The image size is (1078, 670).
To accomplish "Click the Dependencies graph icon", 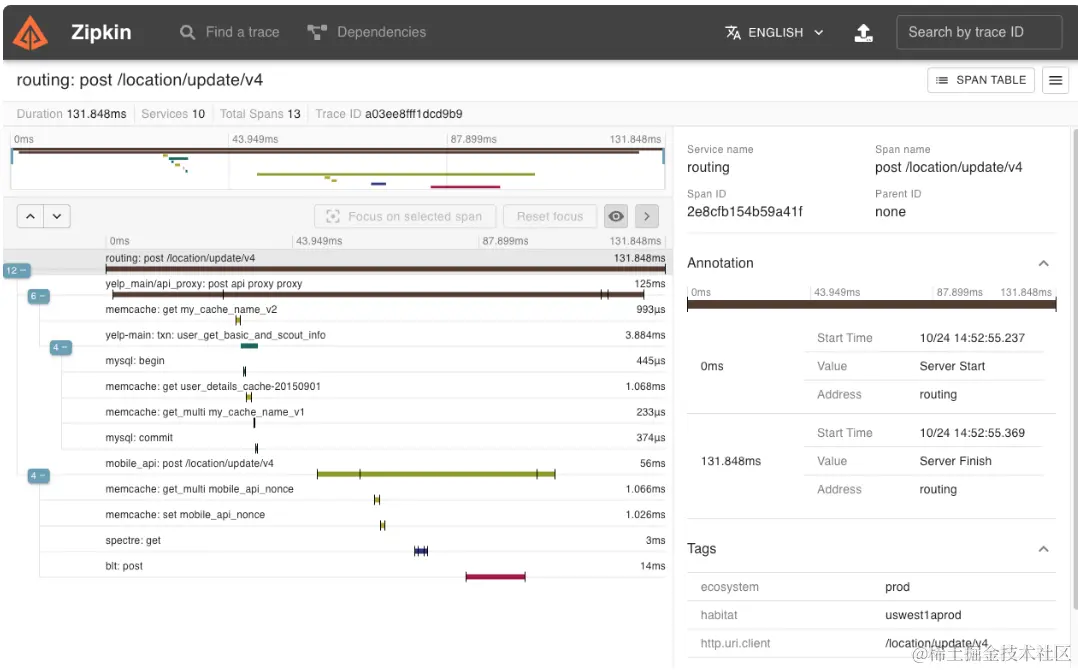I will tap(317, 32).
